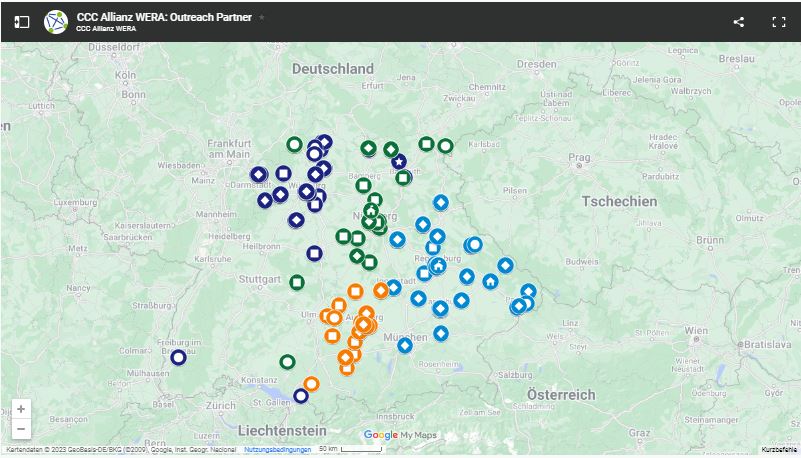Open map in fullscreen view
Image resolution: width=801 pixels, height=458 pixels.
pyautogui.click(x=779, y=21)
